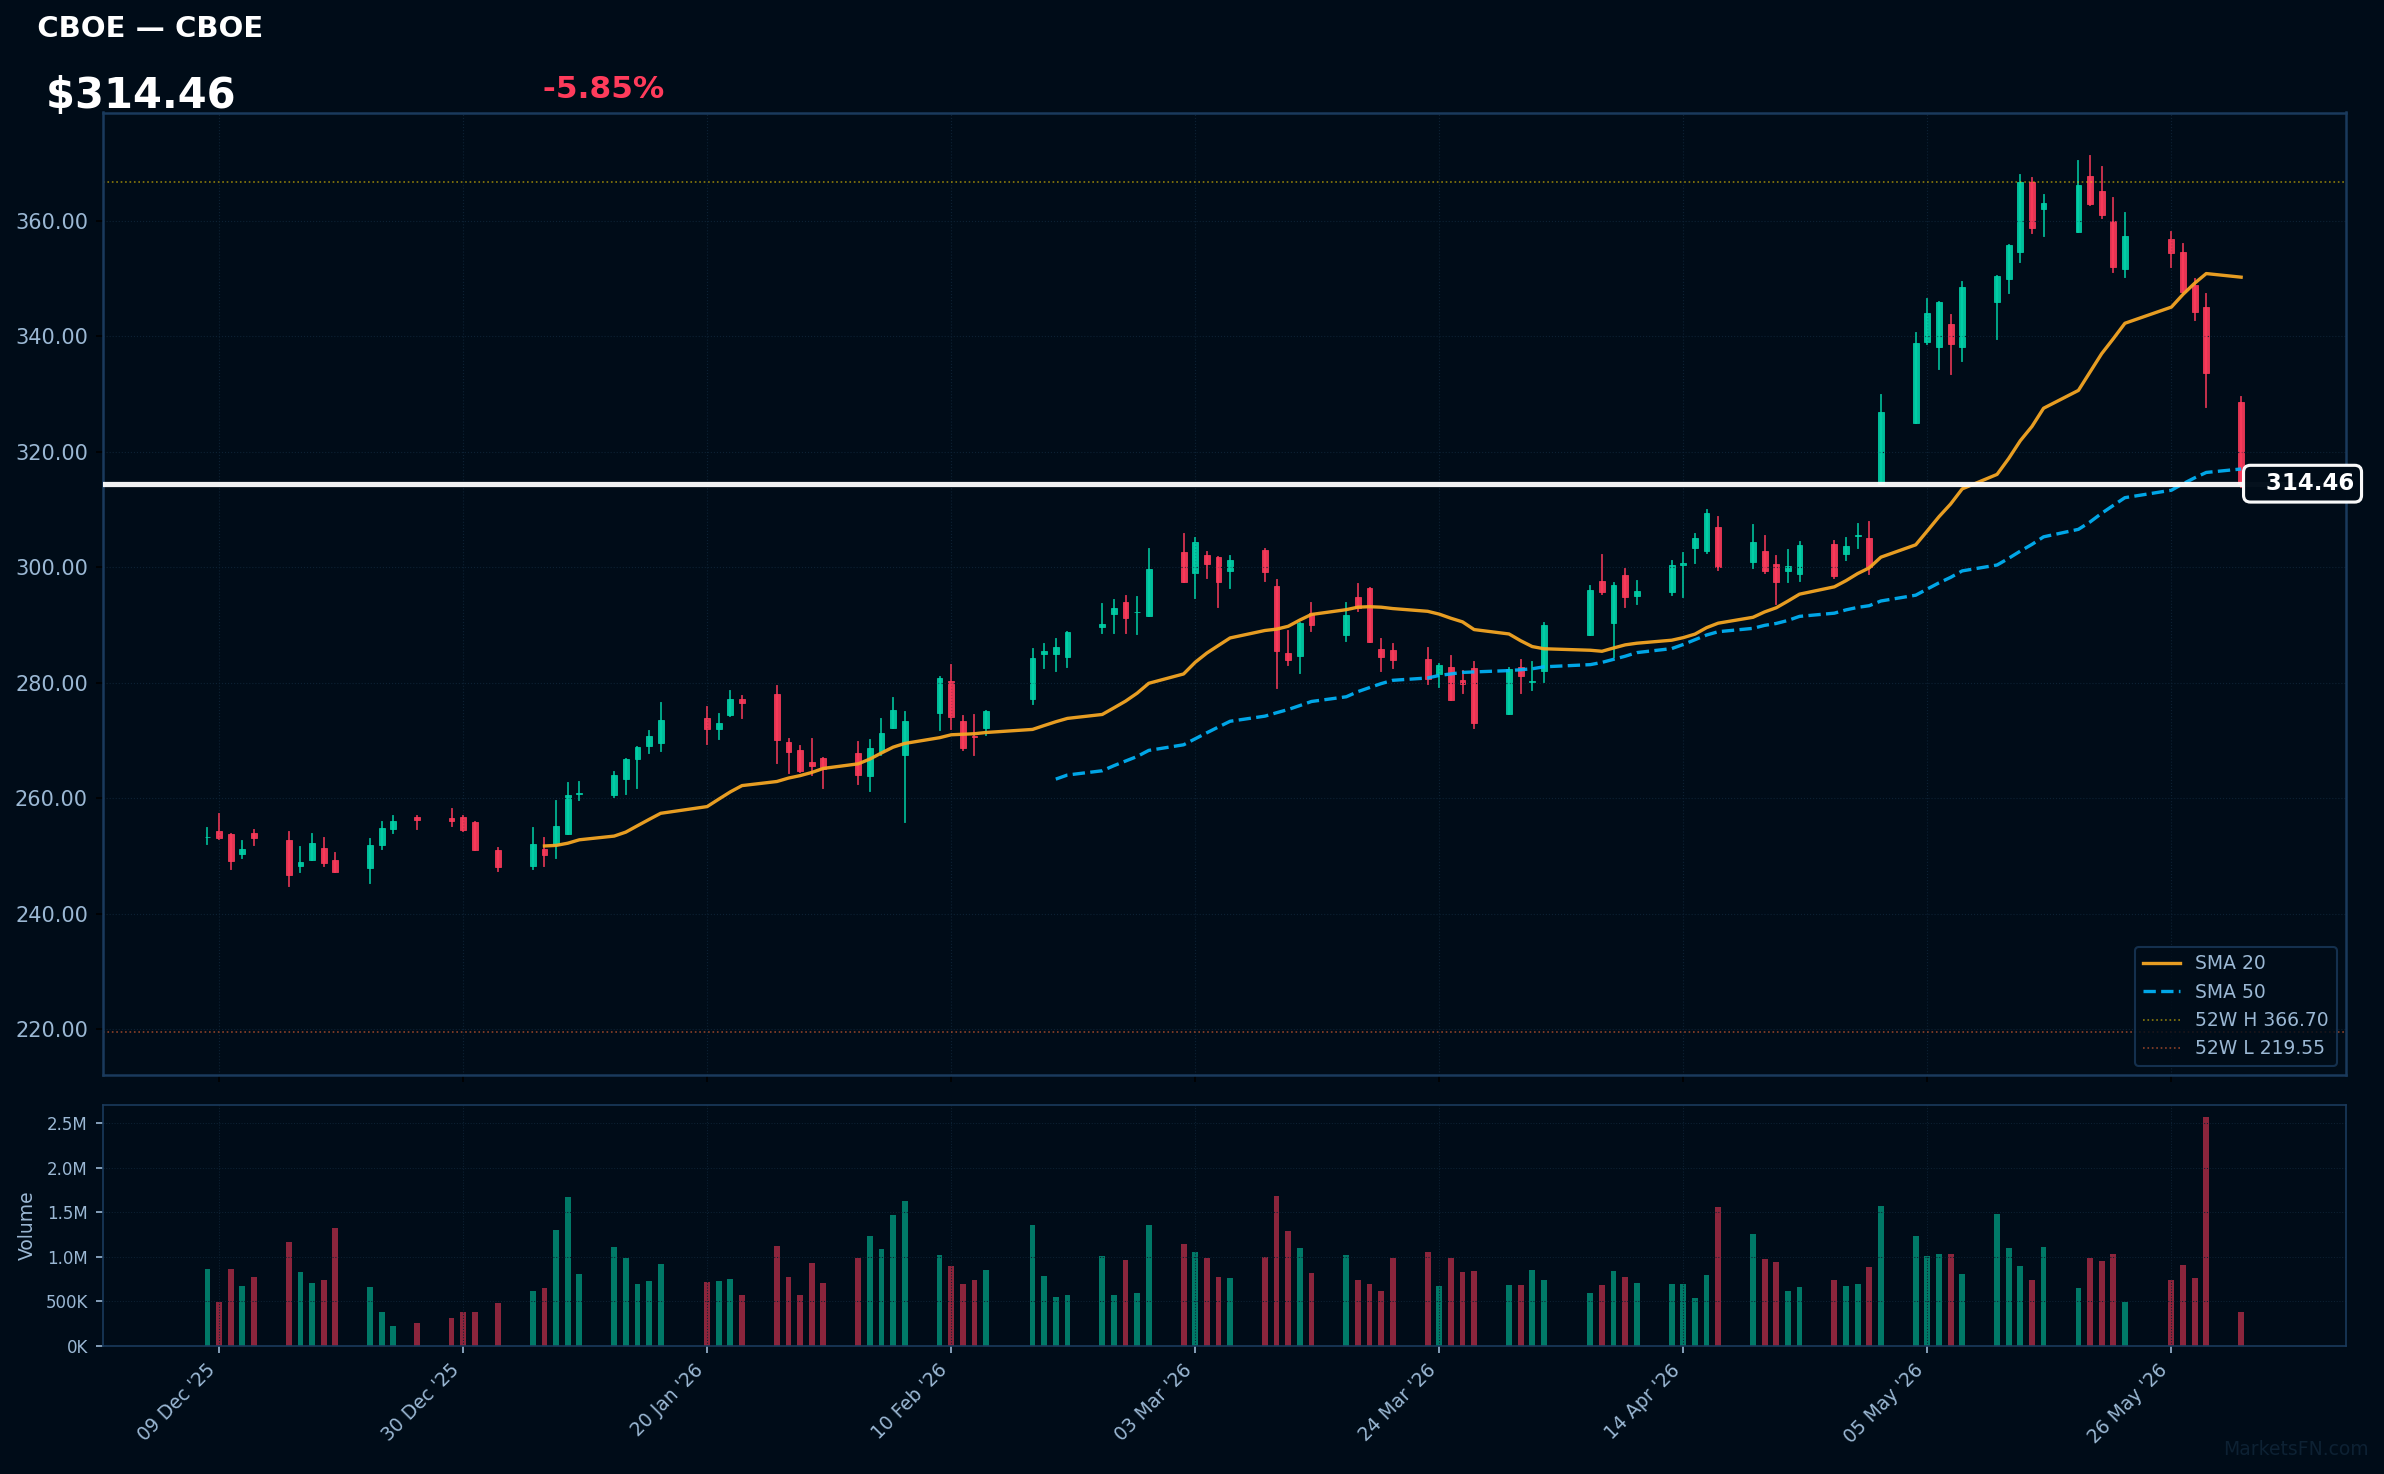Viewport: 2384px width, 1474px height.
Task: Click the $314.46 price header
Action: point(141,94)
